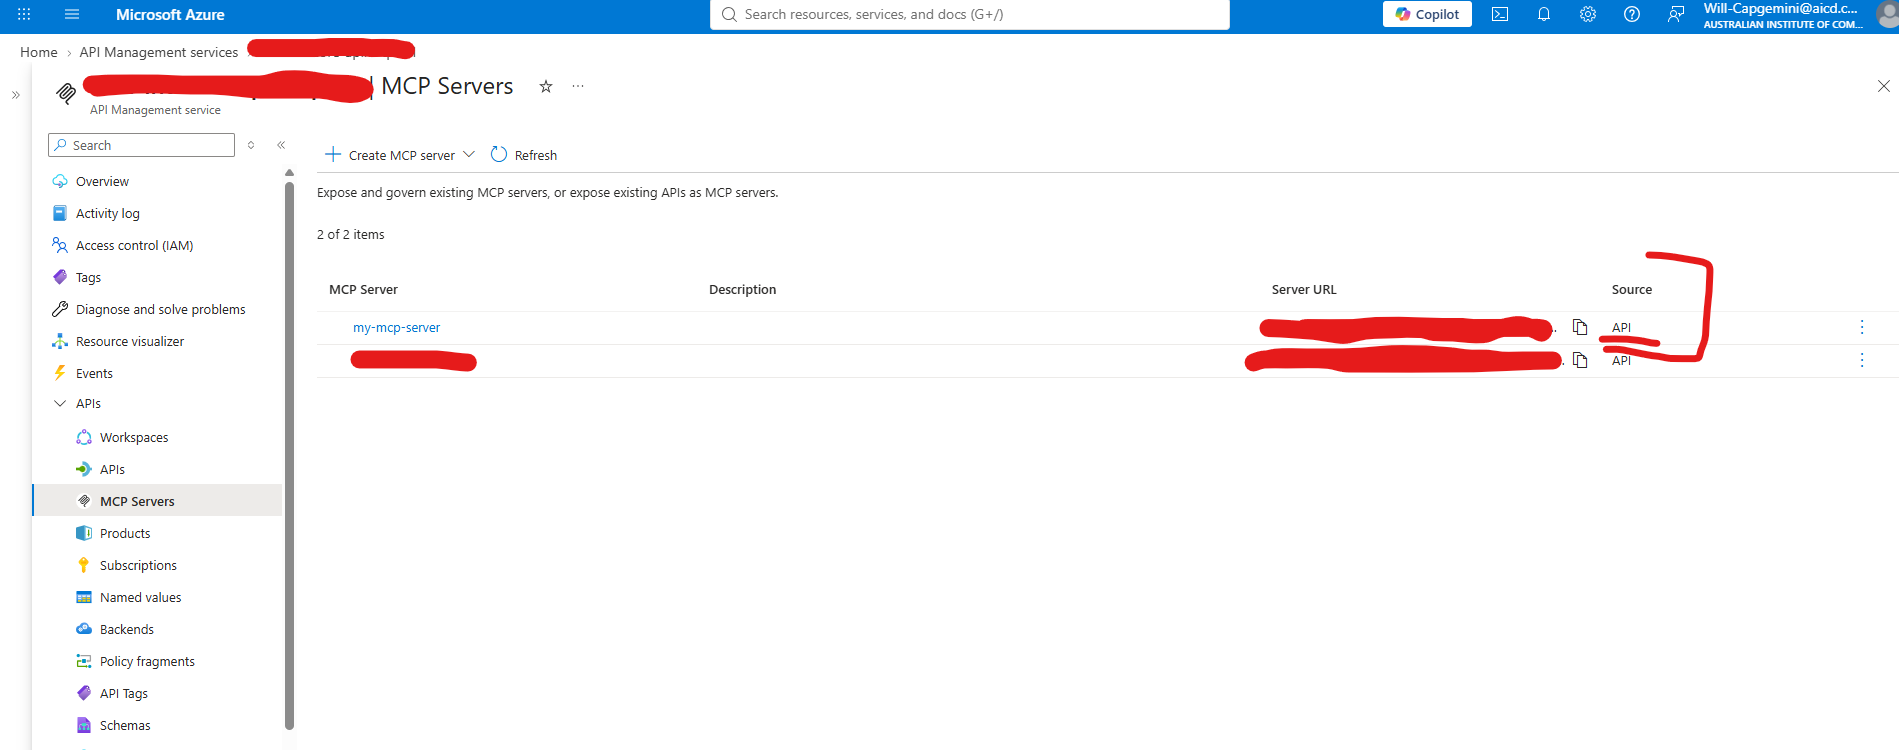
Task: Click the sidebar vertical scrollbar
Action: tap(289, 455)
